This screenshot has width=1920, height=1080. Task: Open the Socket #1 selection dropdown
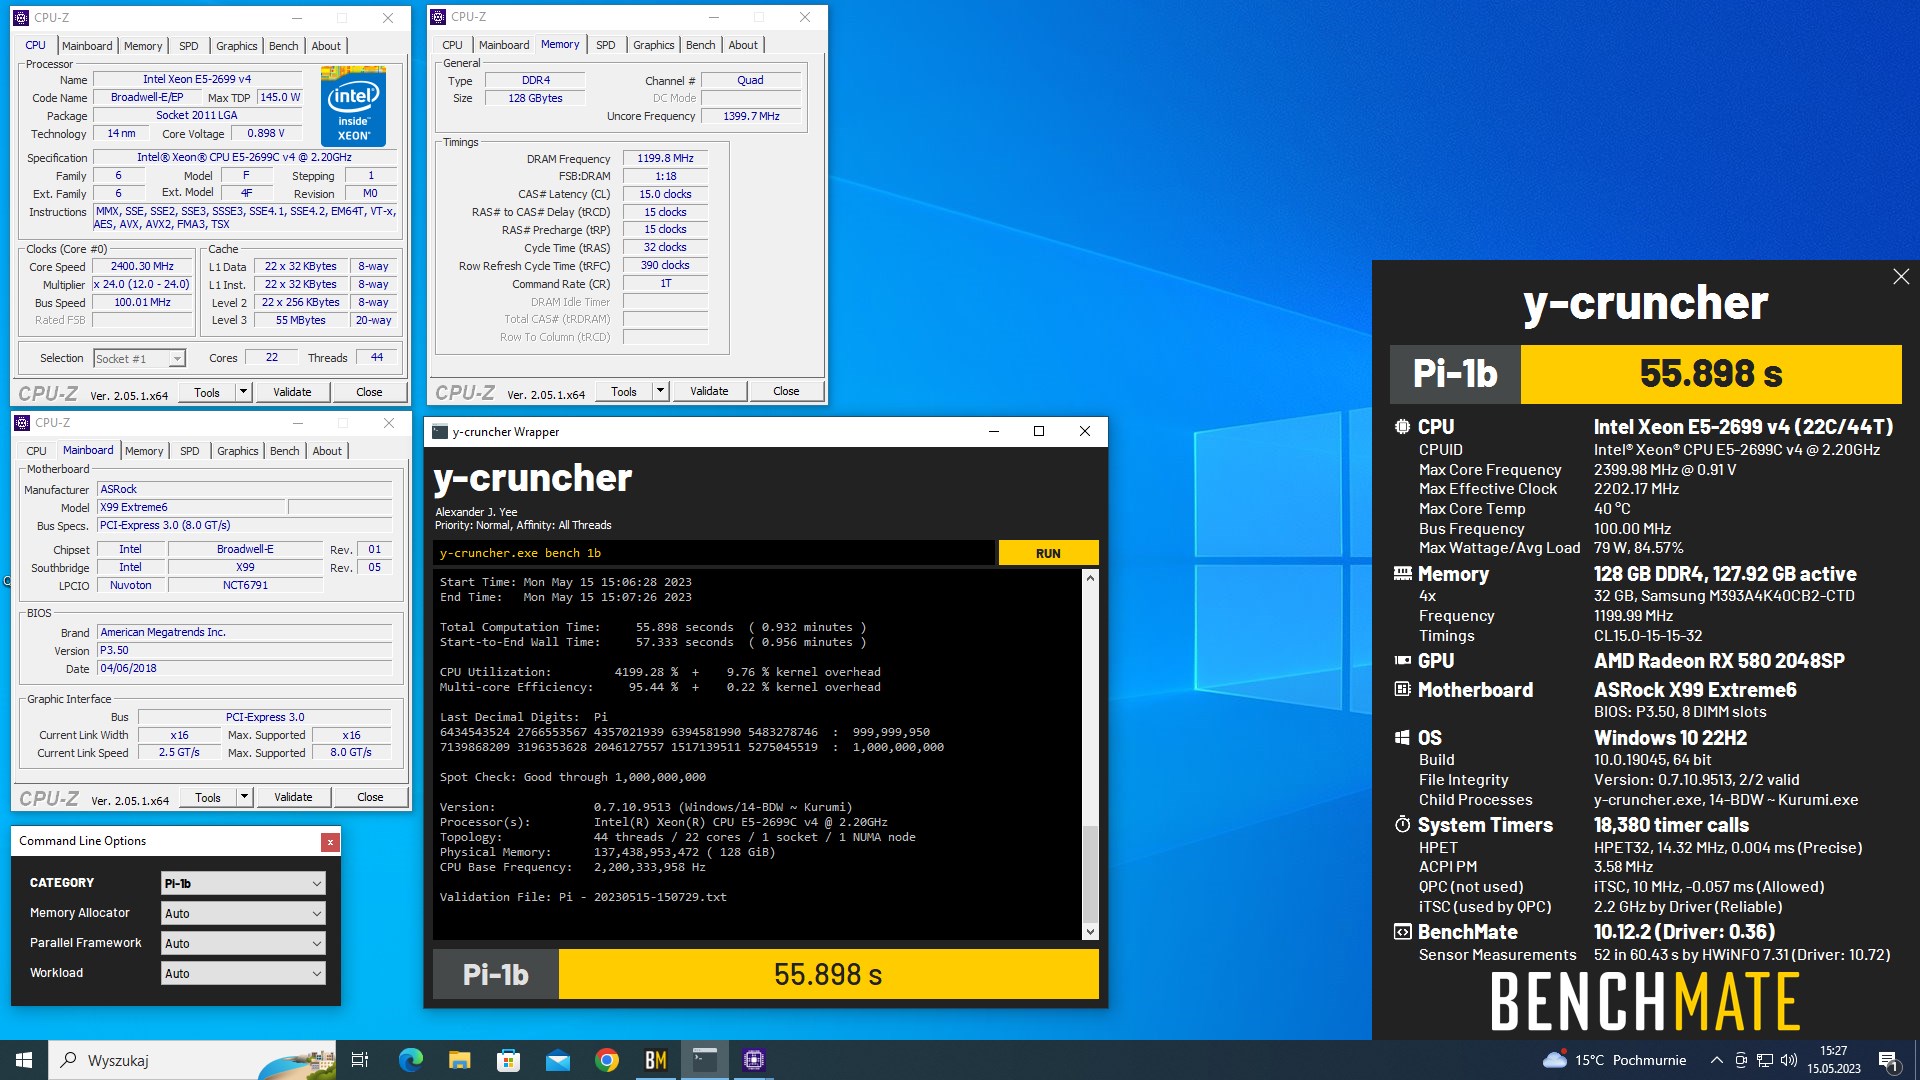139,359
